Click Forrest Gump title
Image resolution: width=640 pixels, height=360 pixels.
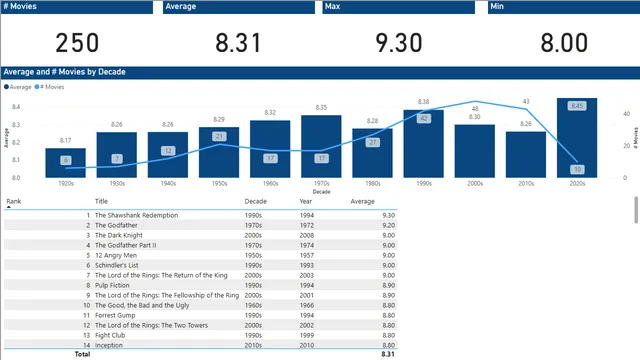(x=115, y=315)
